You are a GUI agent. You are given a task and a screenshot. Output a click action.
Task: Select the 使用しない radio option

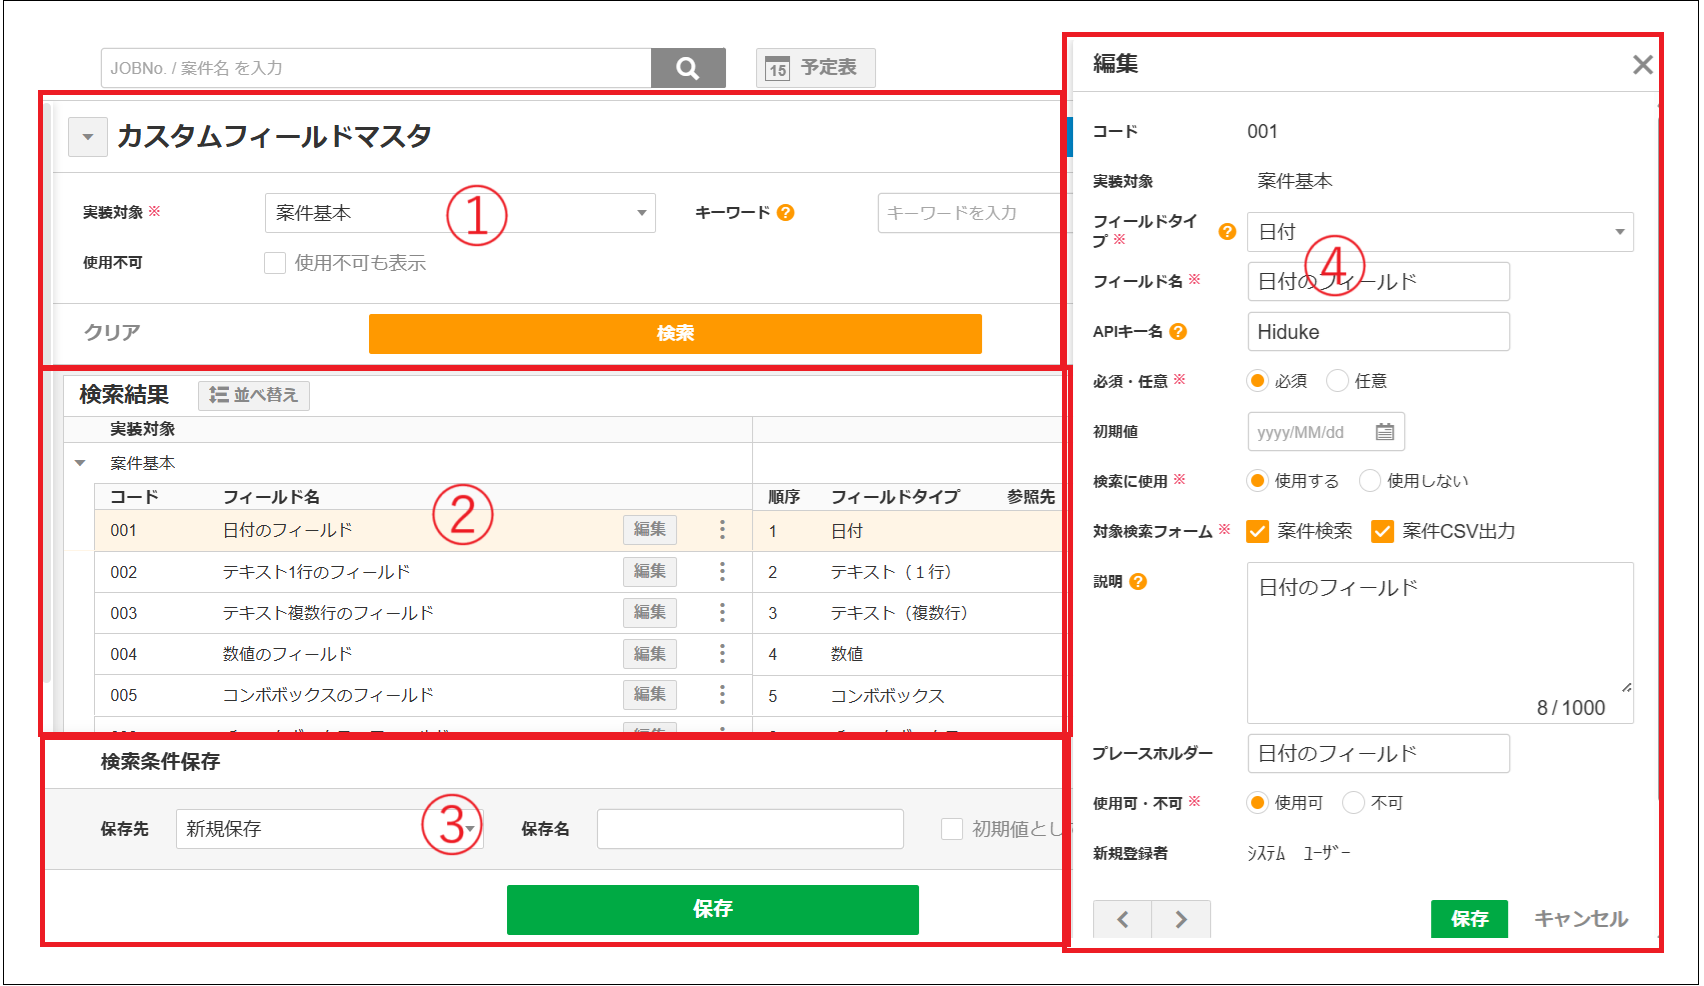tap(1370, 481)
